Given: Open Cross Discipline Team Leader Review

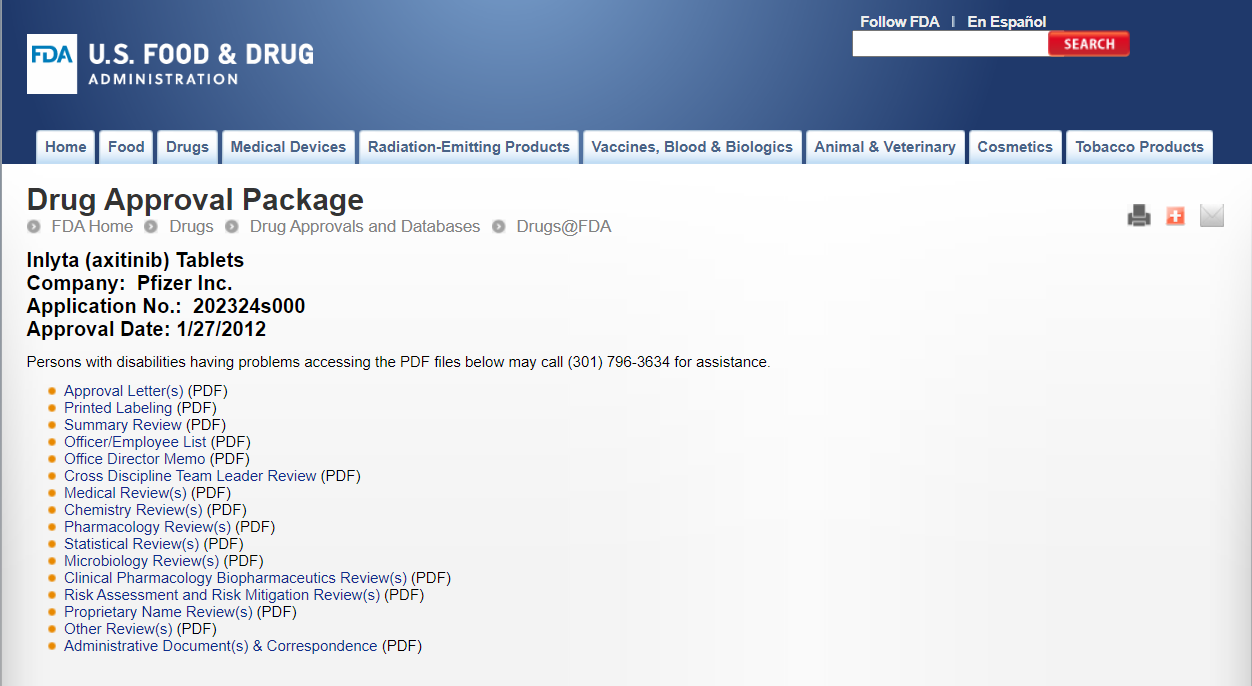Looking at the screenshot, I should tap(190, 476).
